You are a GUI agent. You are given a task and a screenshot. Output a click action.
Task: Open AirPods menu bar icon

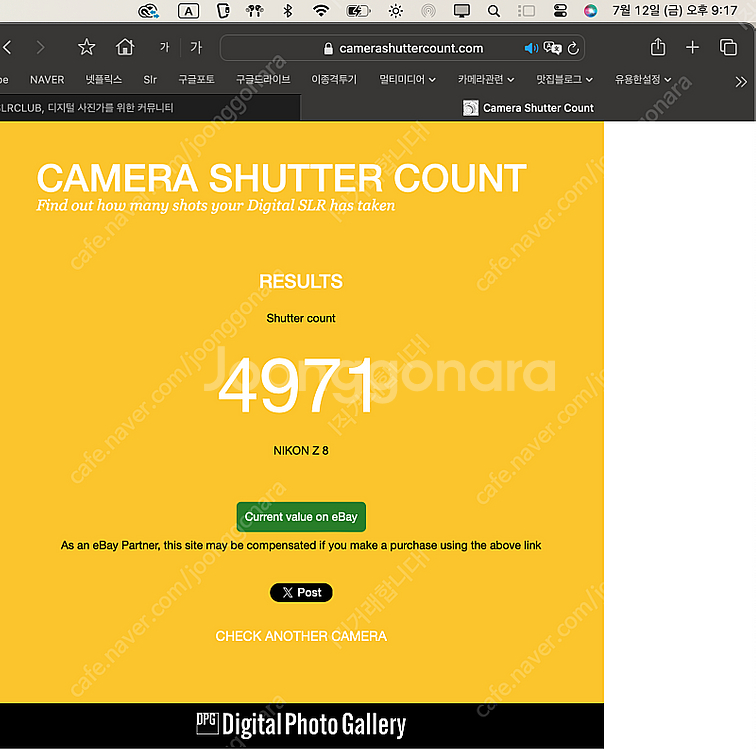[x=255, y=11]
